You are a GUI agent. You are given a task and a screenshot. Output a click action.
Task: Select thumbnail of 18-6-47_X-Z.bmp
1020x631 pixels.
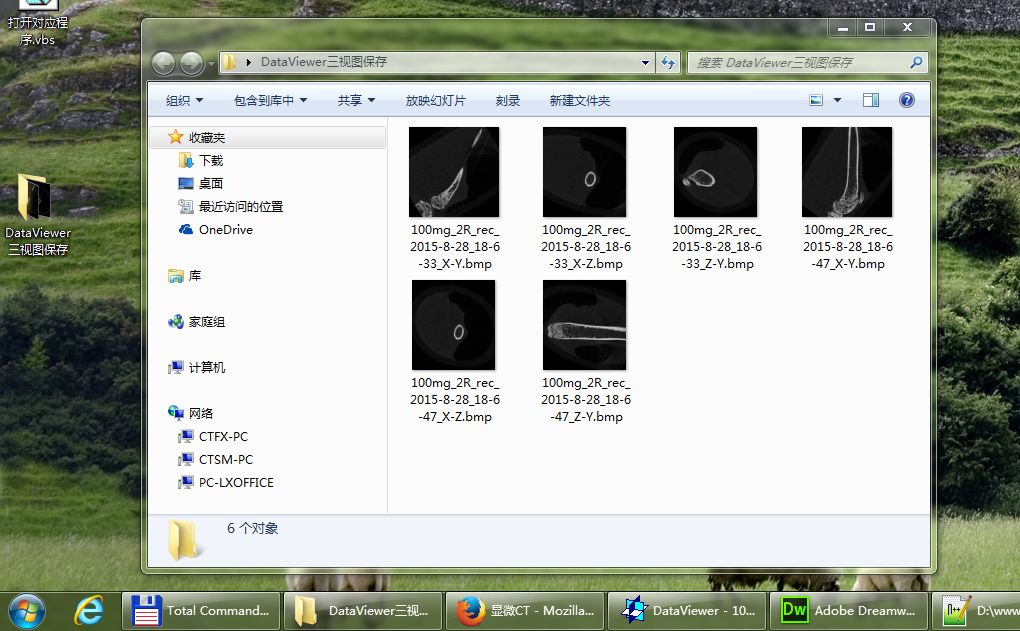click(454, 325)
